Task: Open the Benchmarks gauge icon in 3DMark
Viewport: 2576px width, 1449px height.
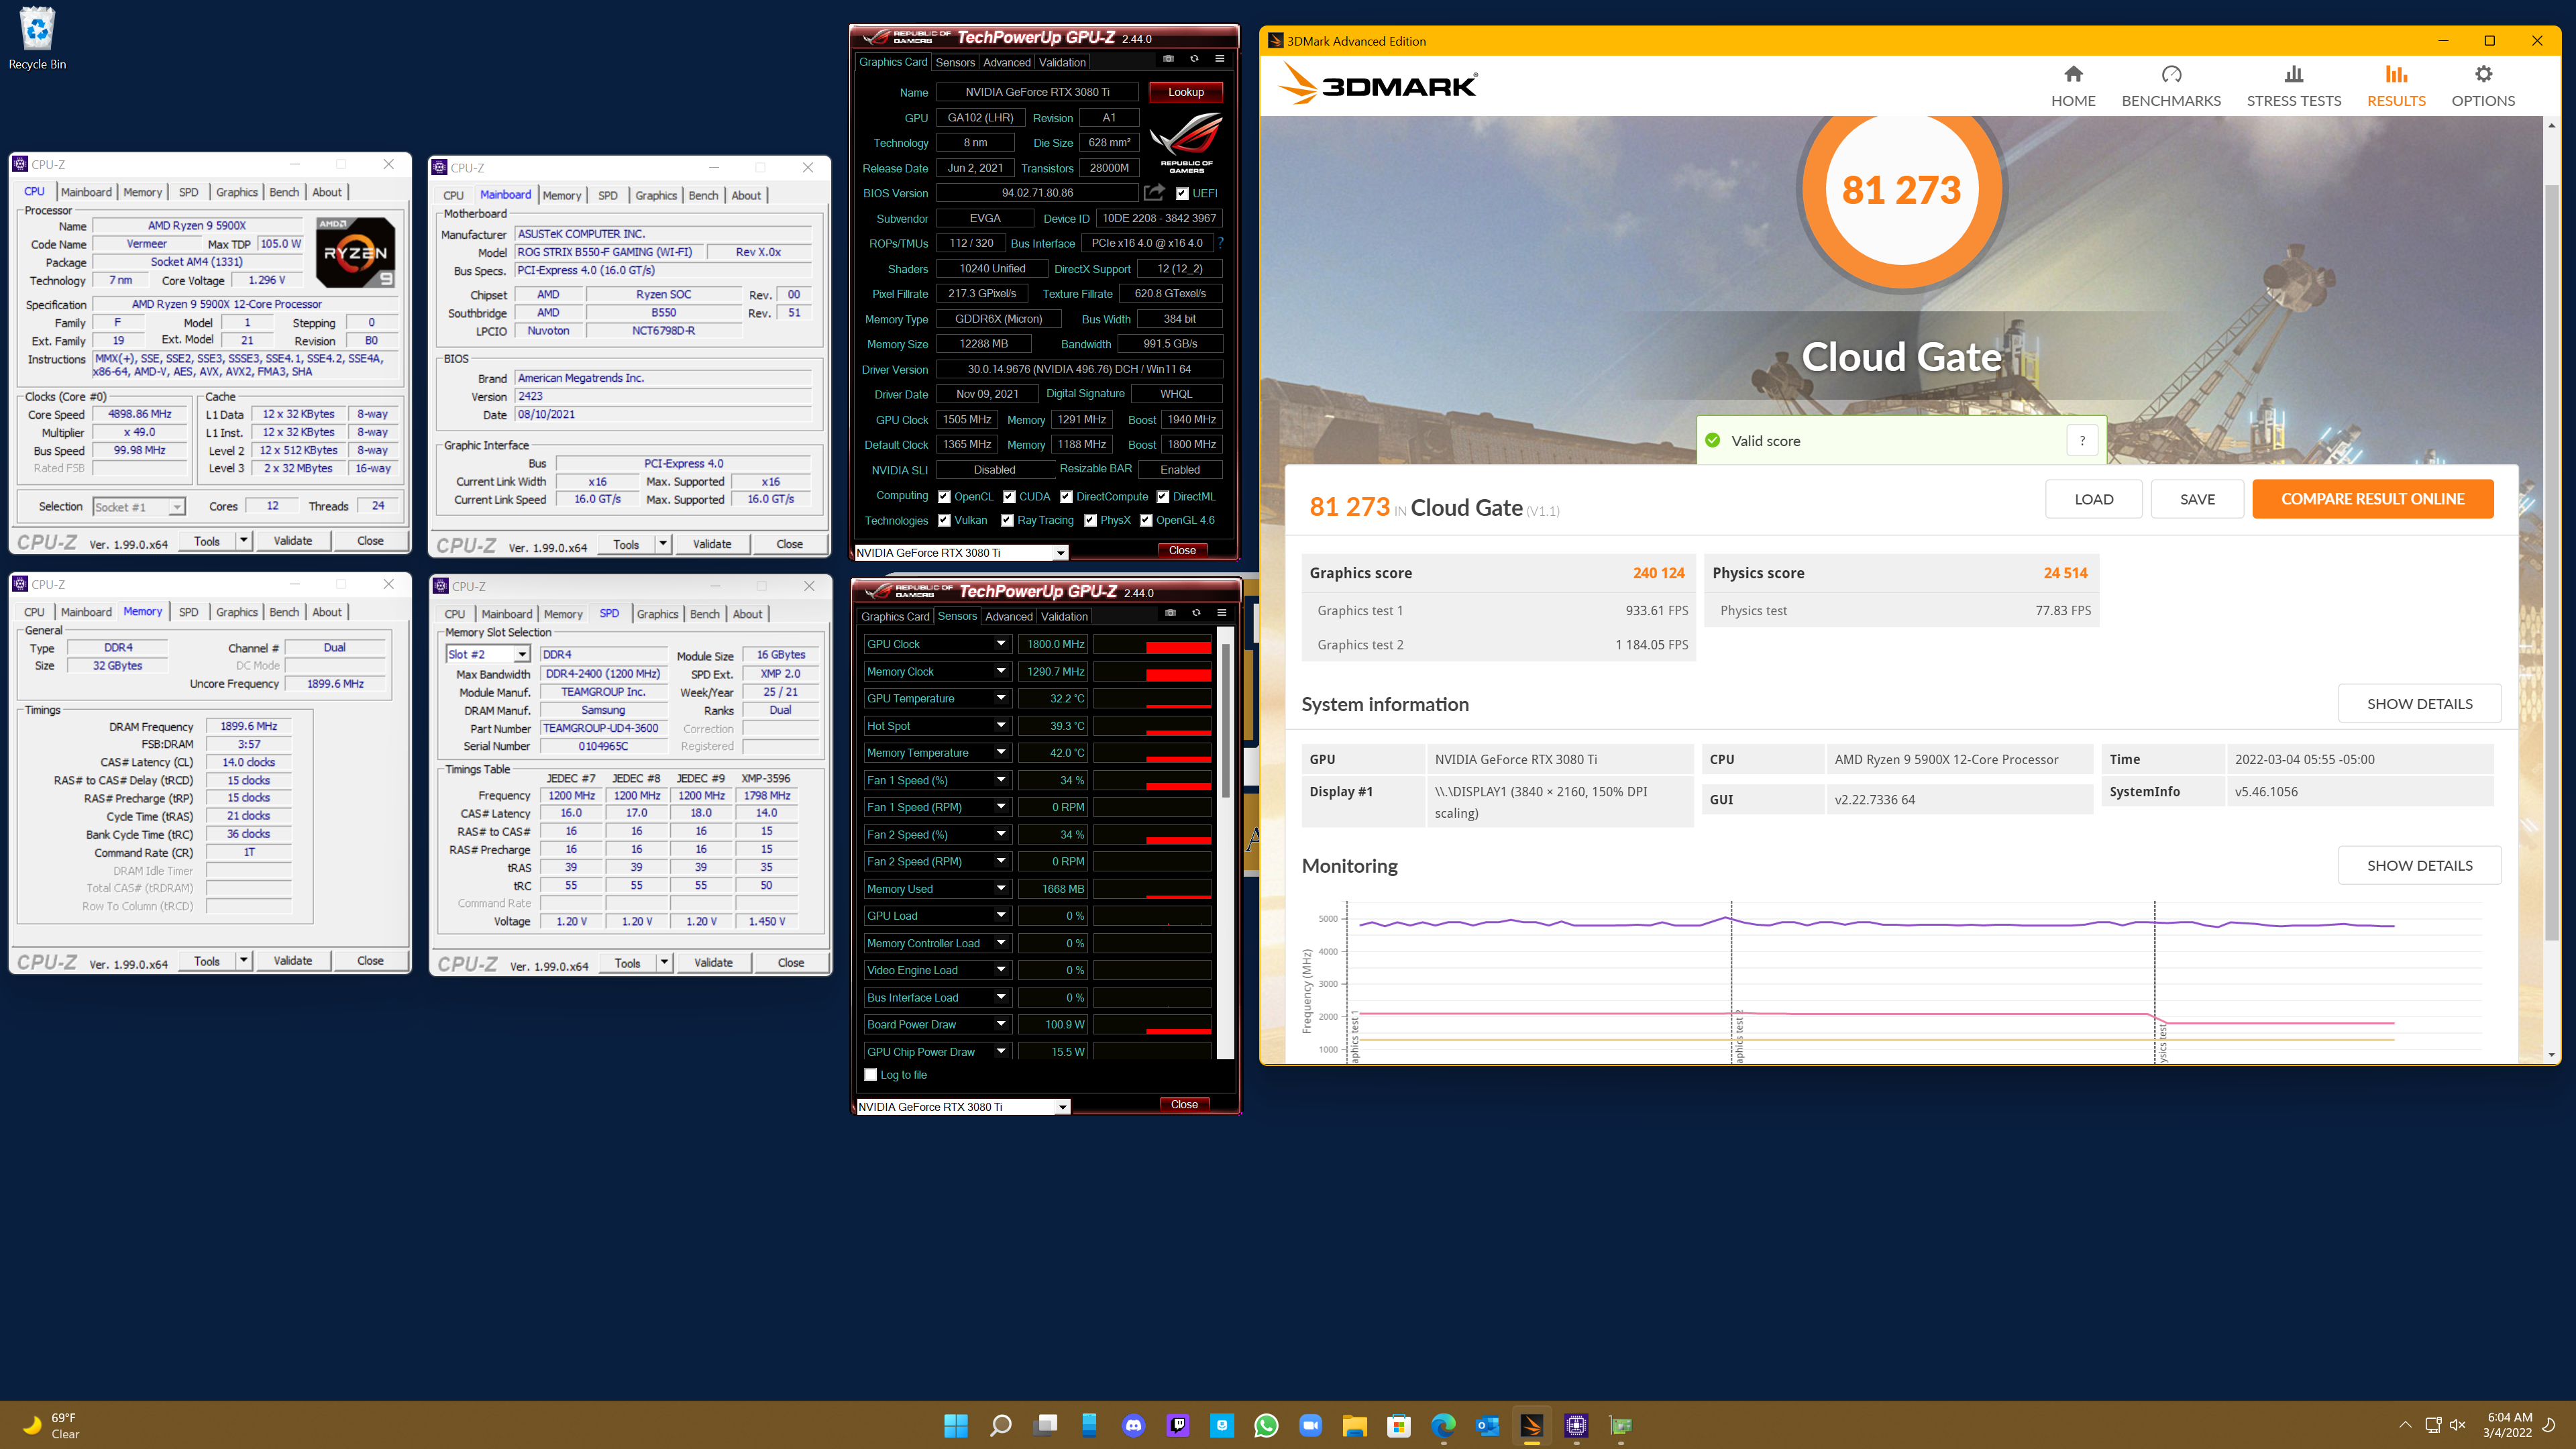Action: tap(2171, 74)
